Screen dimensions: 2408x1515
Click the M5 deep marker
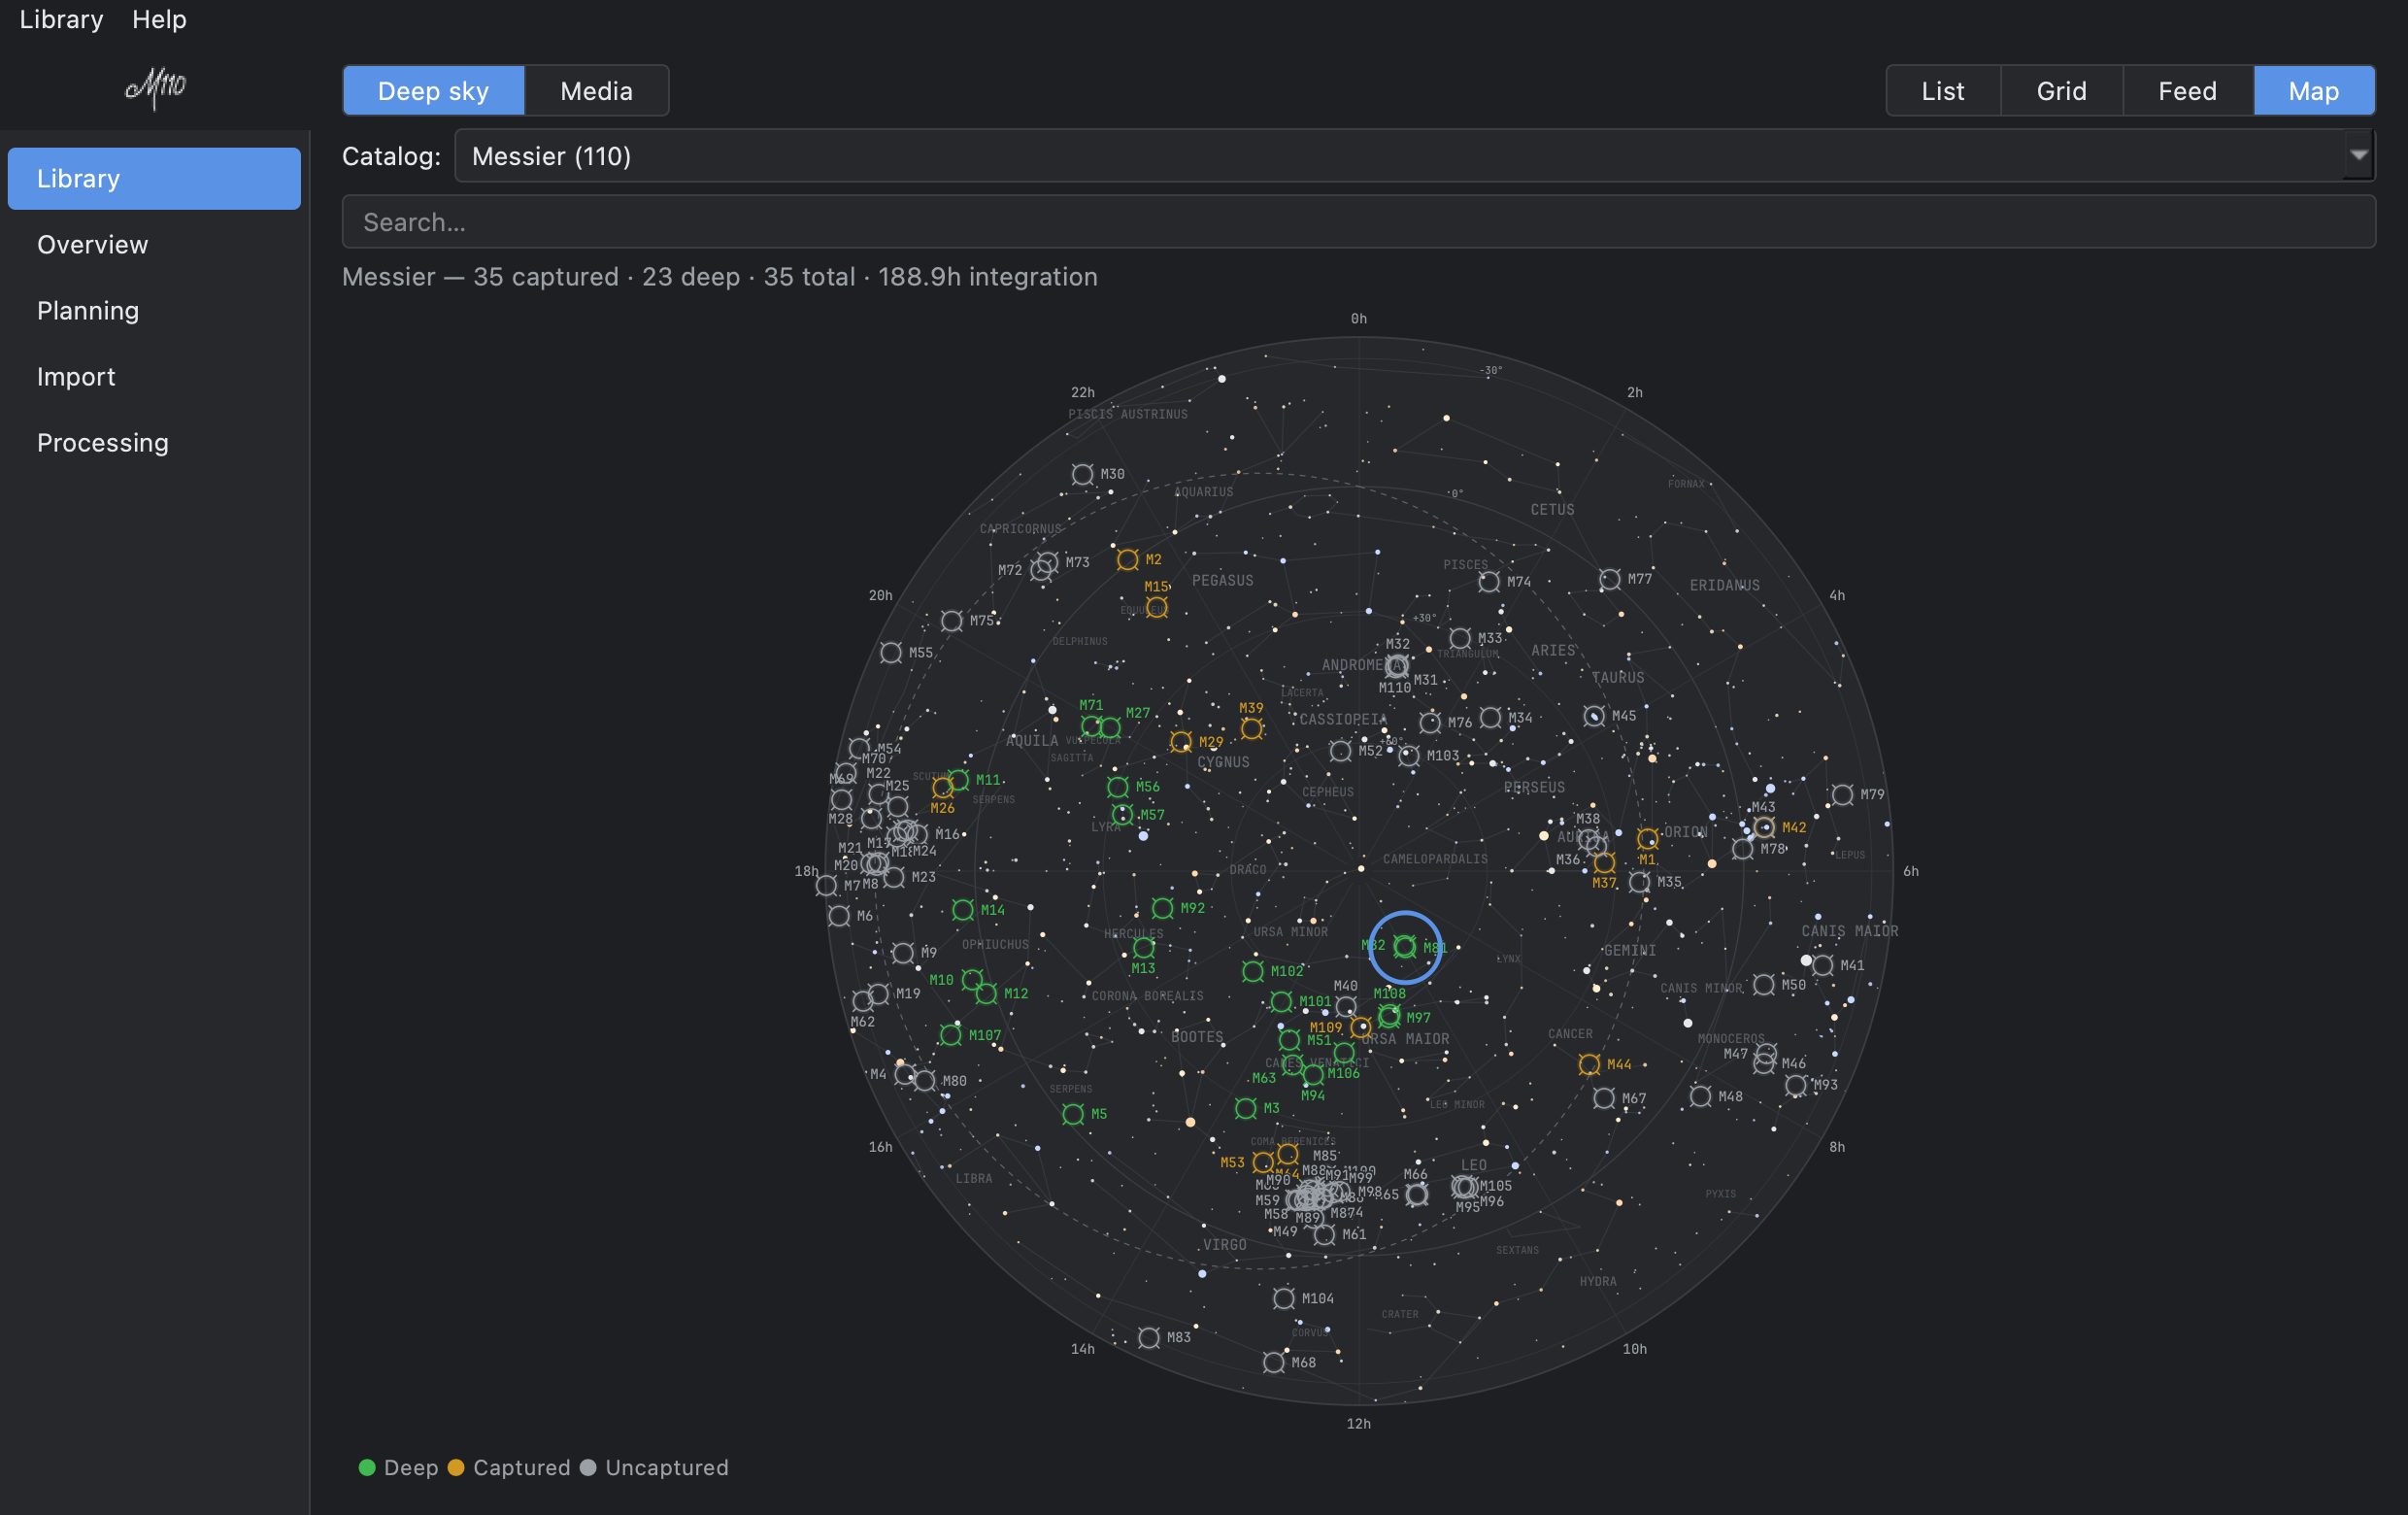tap(1073, 1114)
